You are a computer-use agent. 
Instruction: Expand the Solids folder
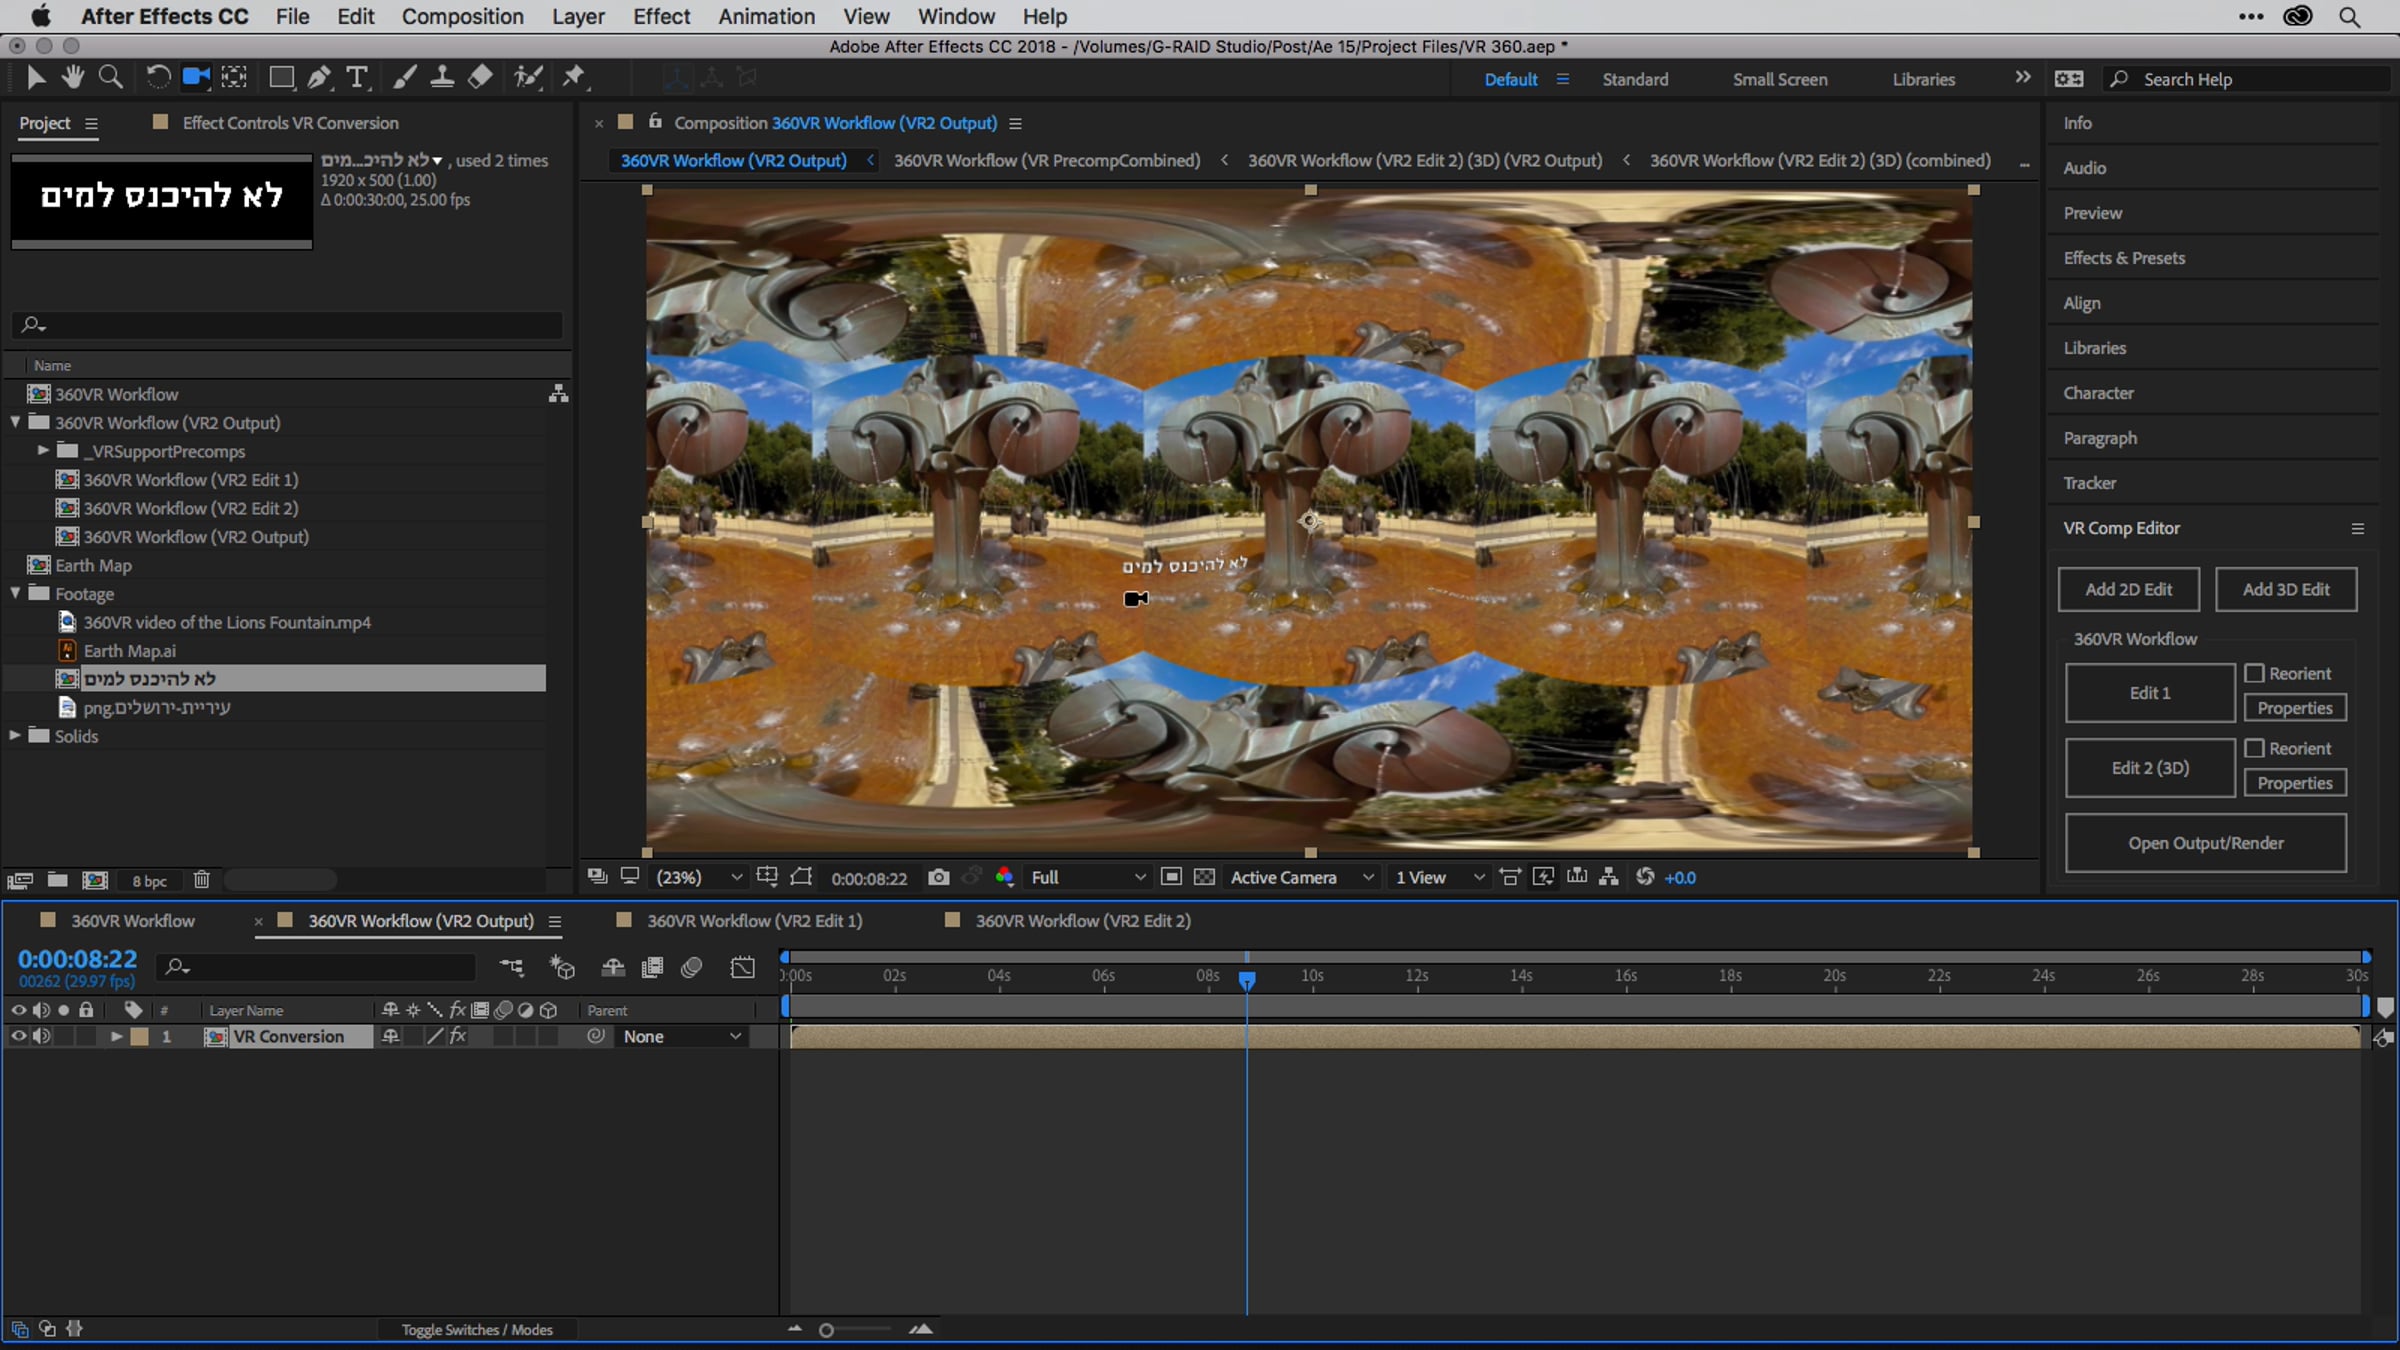(x=15, y=735)
